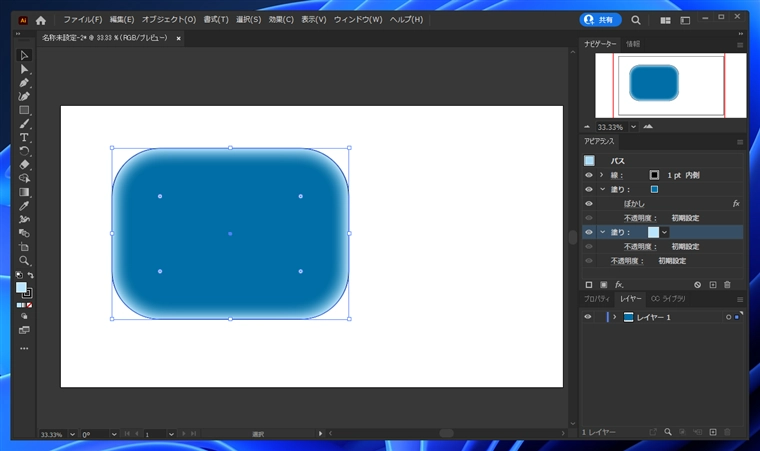Viewport: 760px width, 451px height.
Task: Switch workspace layout icon
Action: coord(685,20)
